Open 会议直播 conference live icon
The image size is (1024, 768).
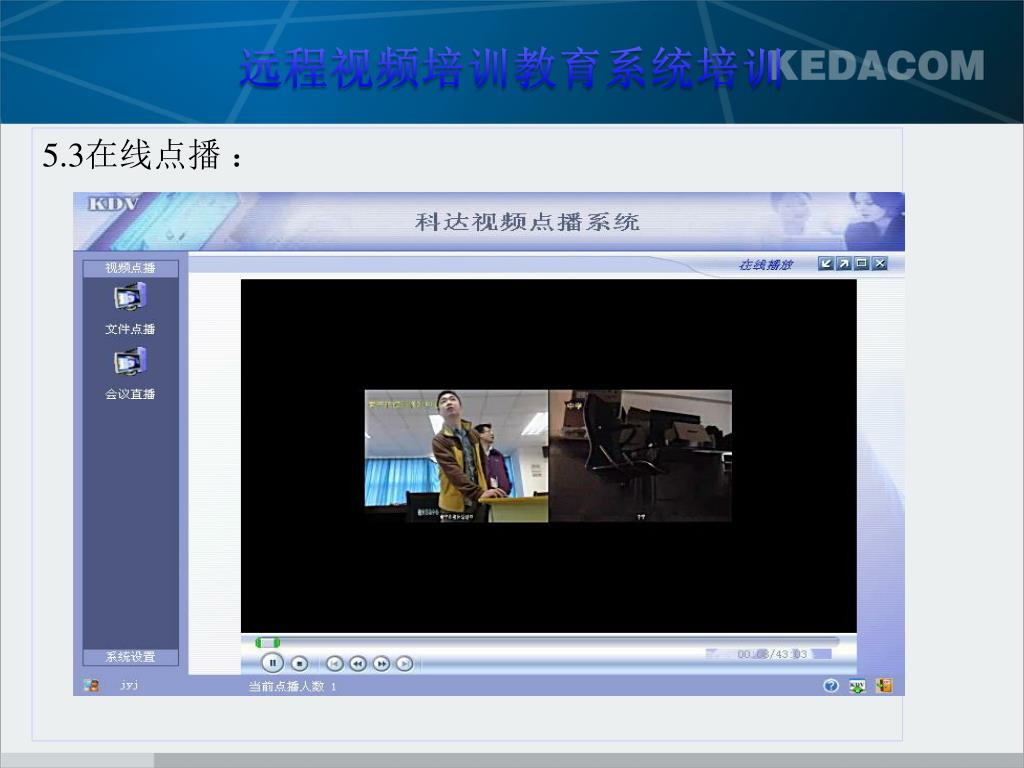pyautogui.click(x=130, y=362)
